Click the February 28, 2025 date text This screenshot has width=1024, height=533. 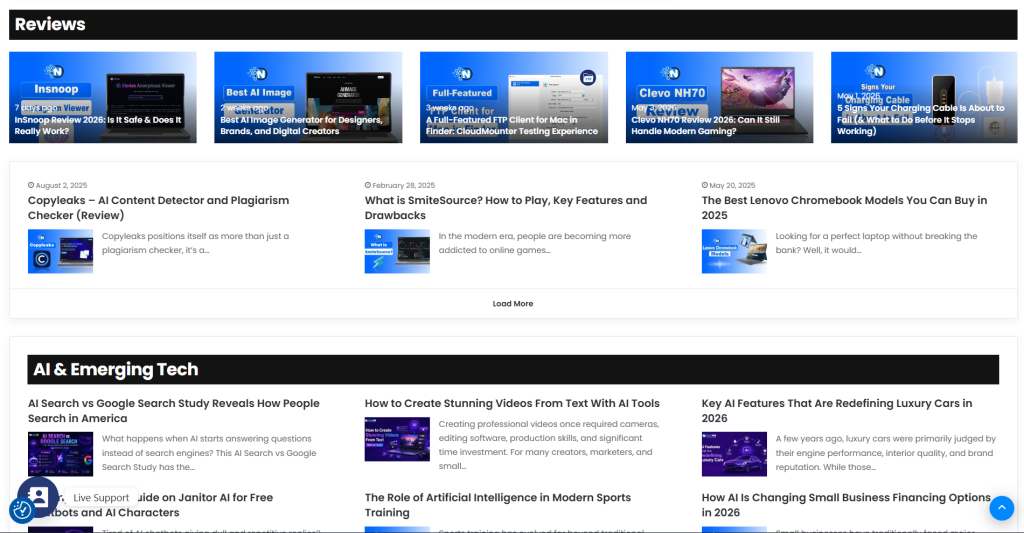404,186
